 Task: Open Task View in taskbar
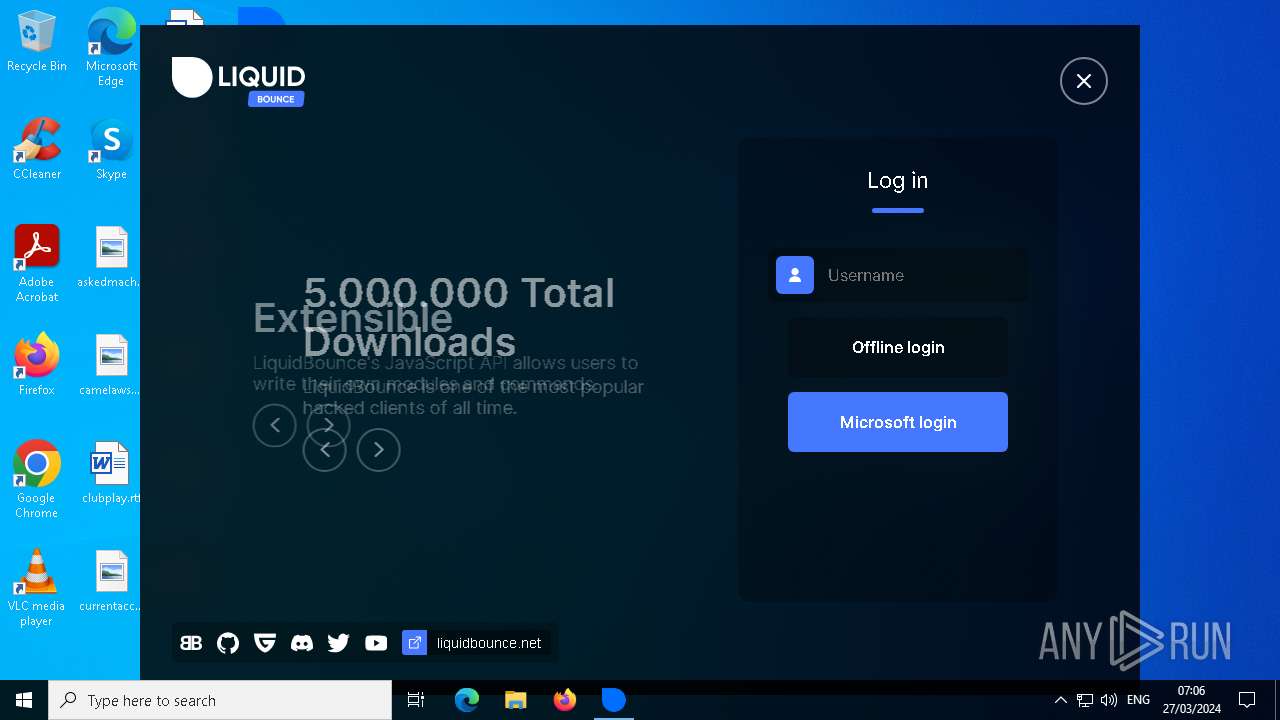(416, 700)
